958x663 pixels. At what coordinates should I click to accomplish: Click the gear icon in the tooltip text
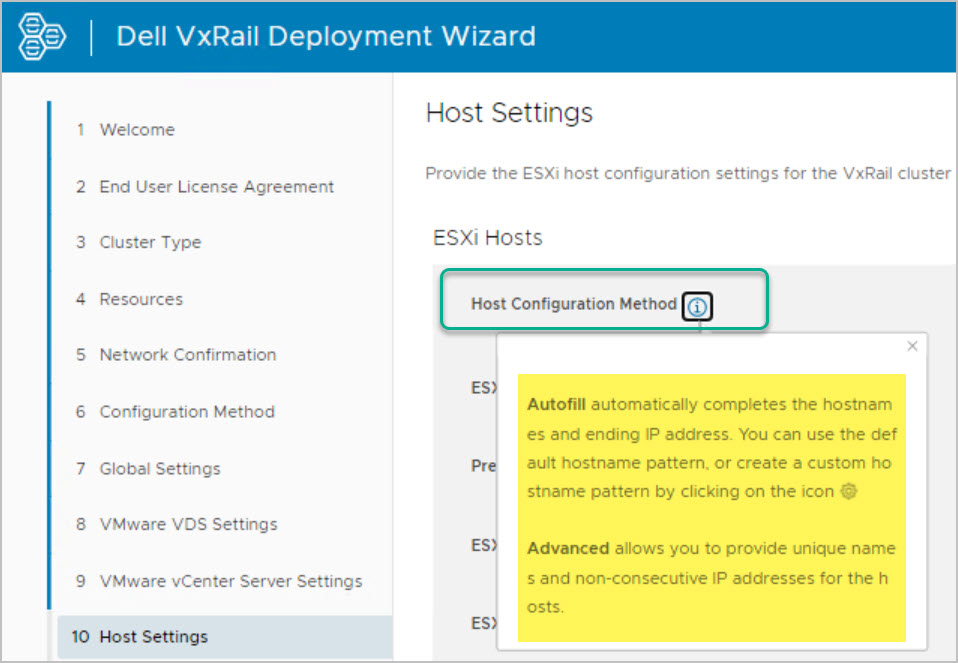click(x=849, y=491)
